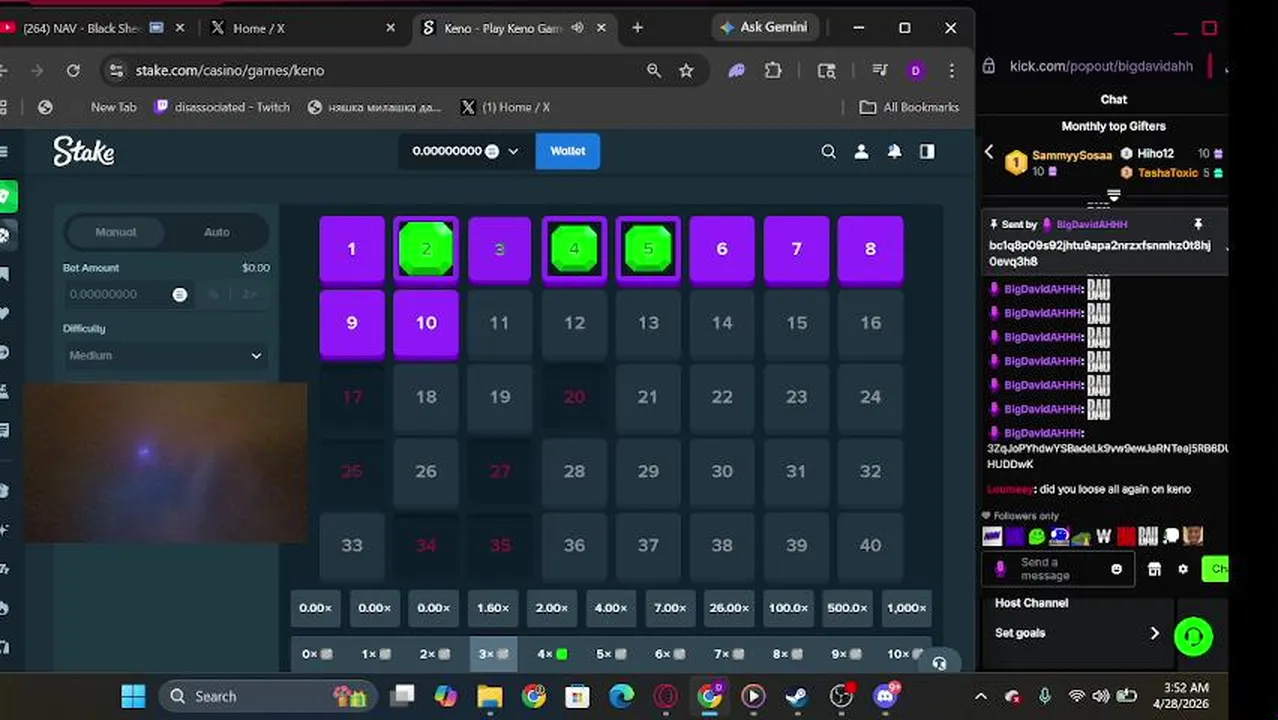Viewport: 1278px width, 720px height.
Task: Switch to Auto betting mode
Action: coord(217,232)
